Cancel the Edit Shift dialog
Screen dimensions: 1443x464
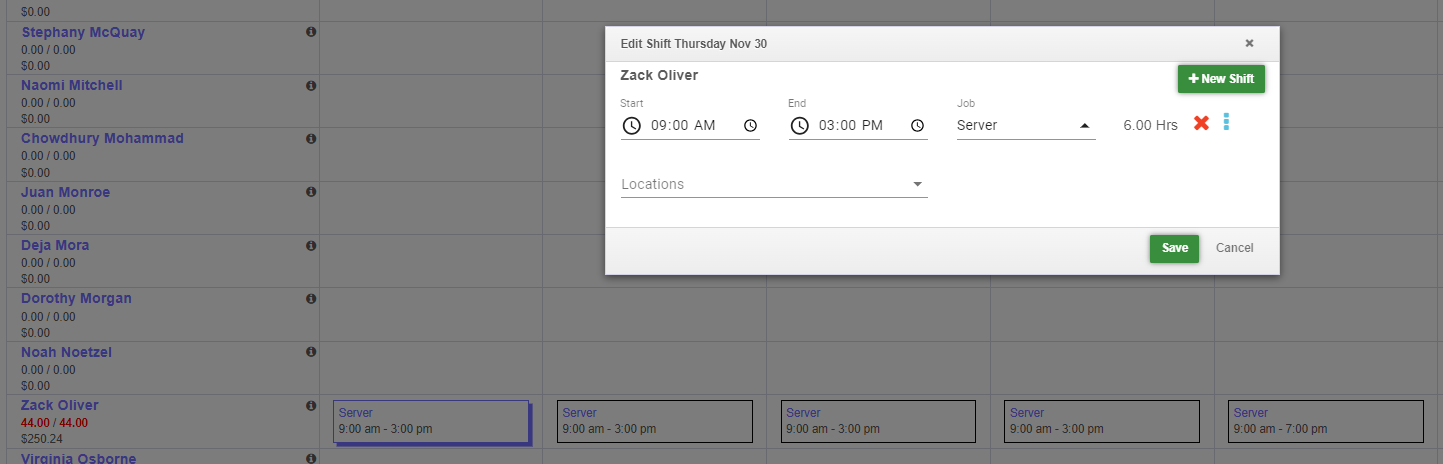click(1234, 248)
